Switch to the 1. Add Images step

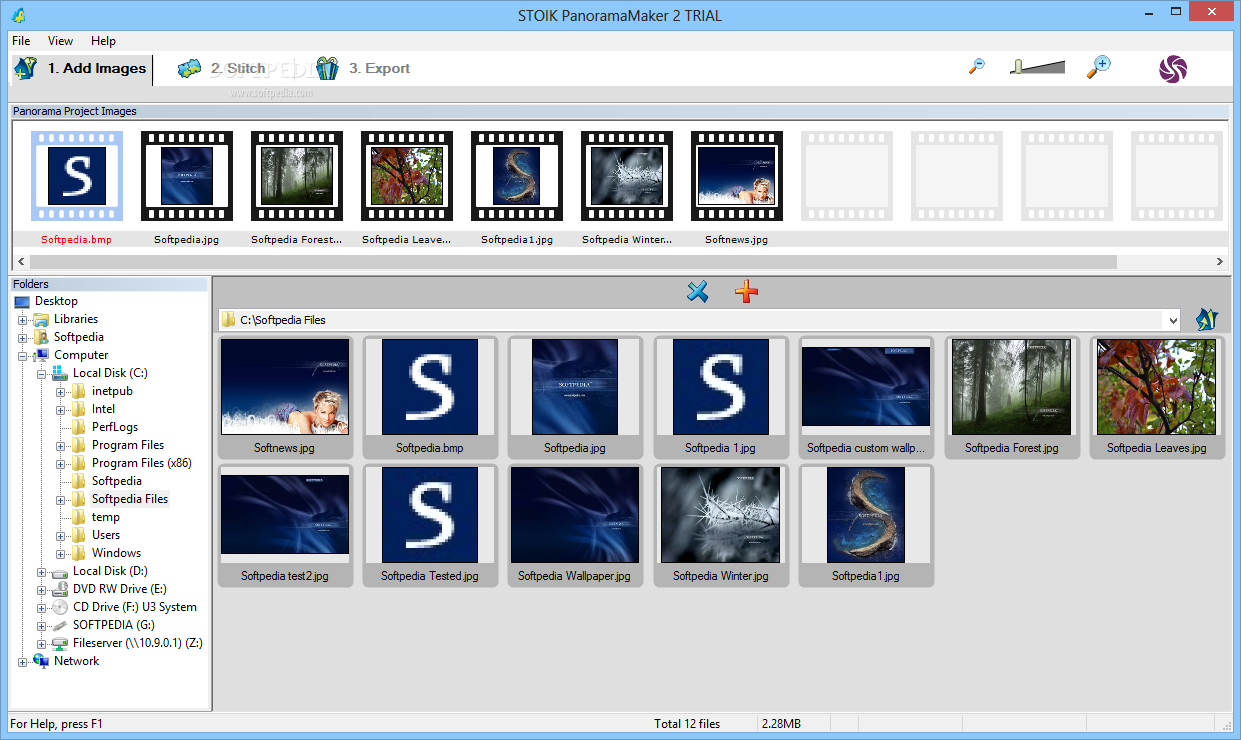82,69
